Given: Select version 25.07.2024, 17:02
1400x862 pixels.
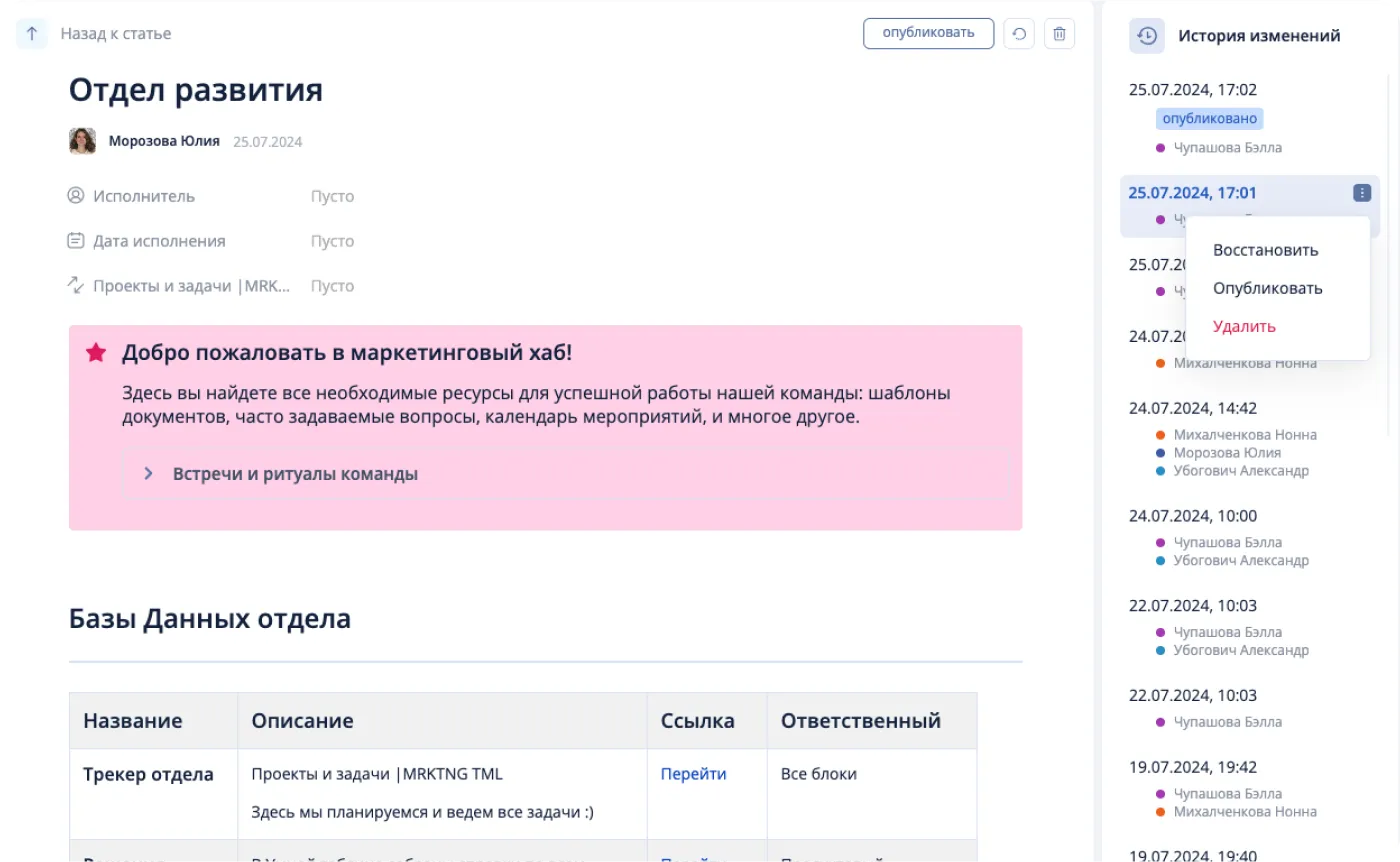Looking at the screenshot, I should point(1193,89).
